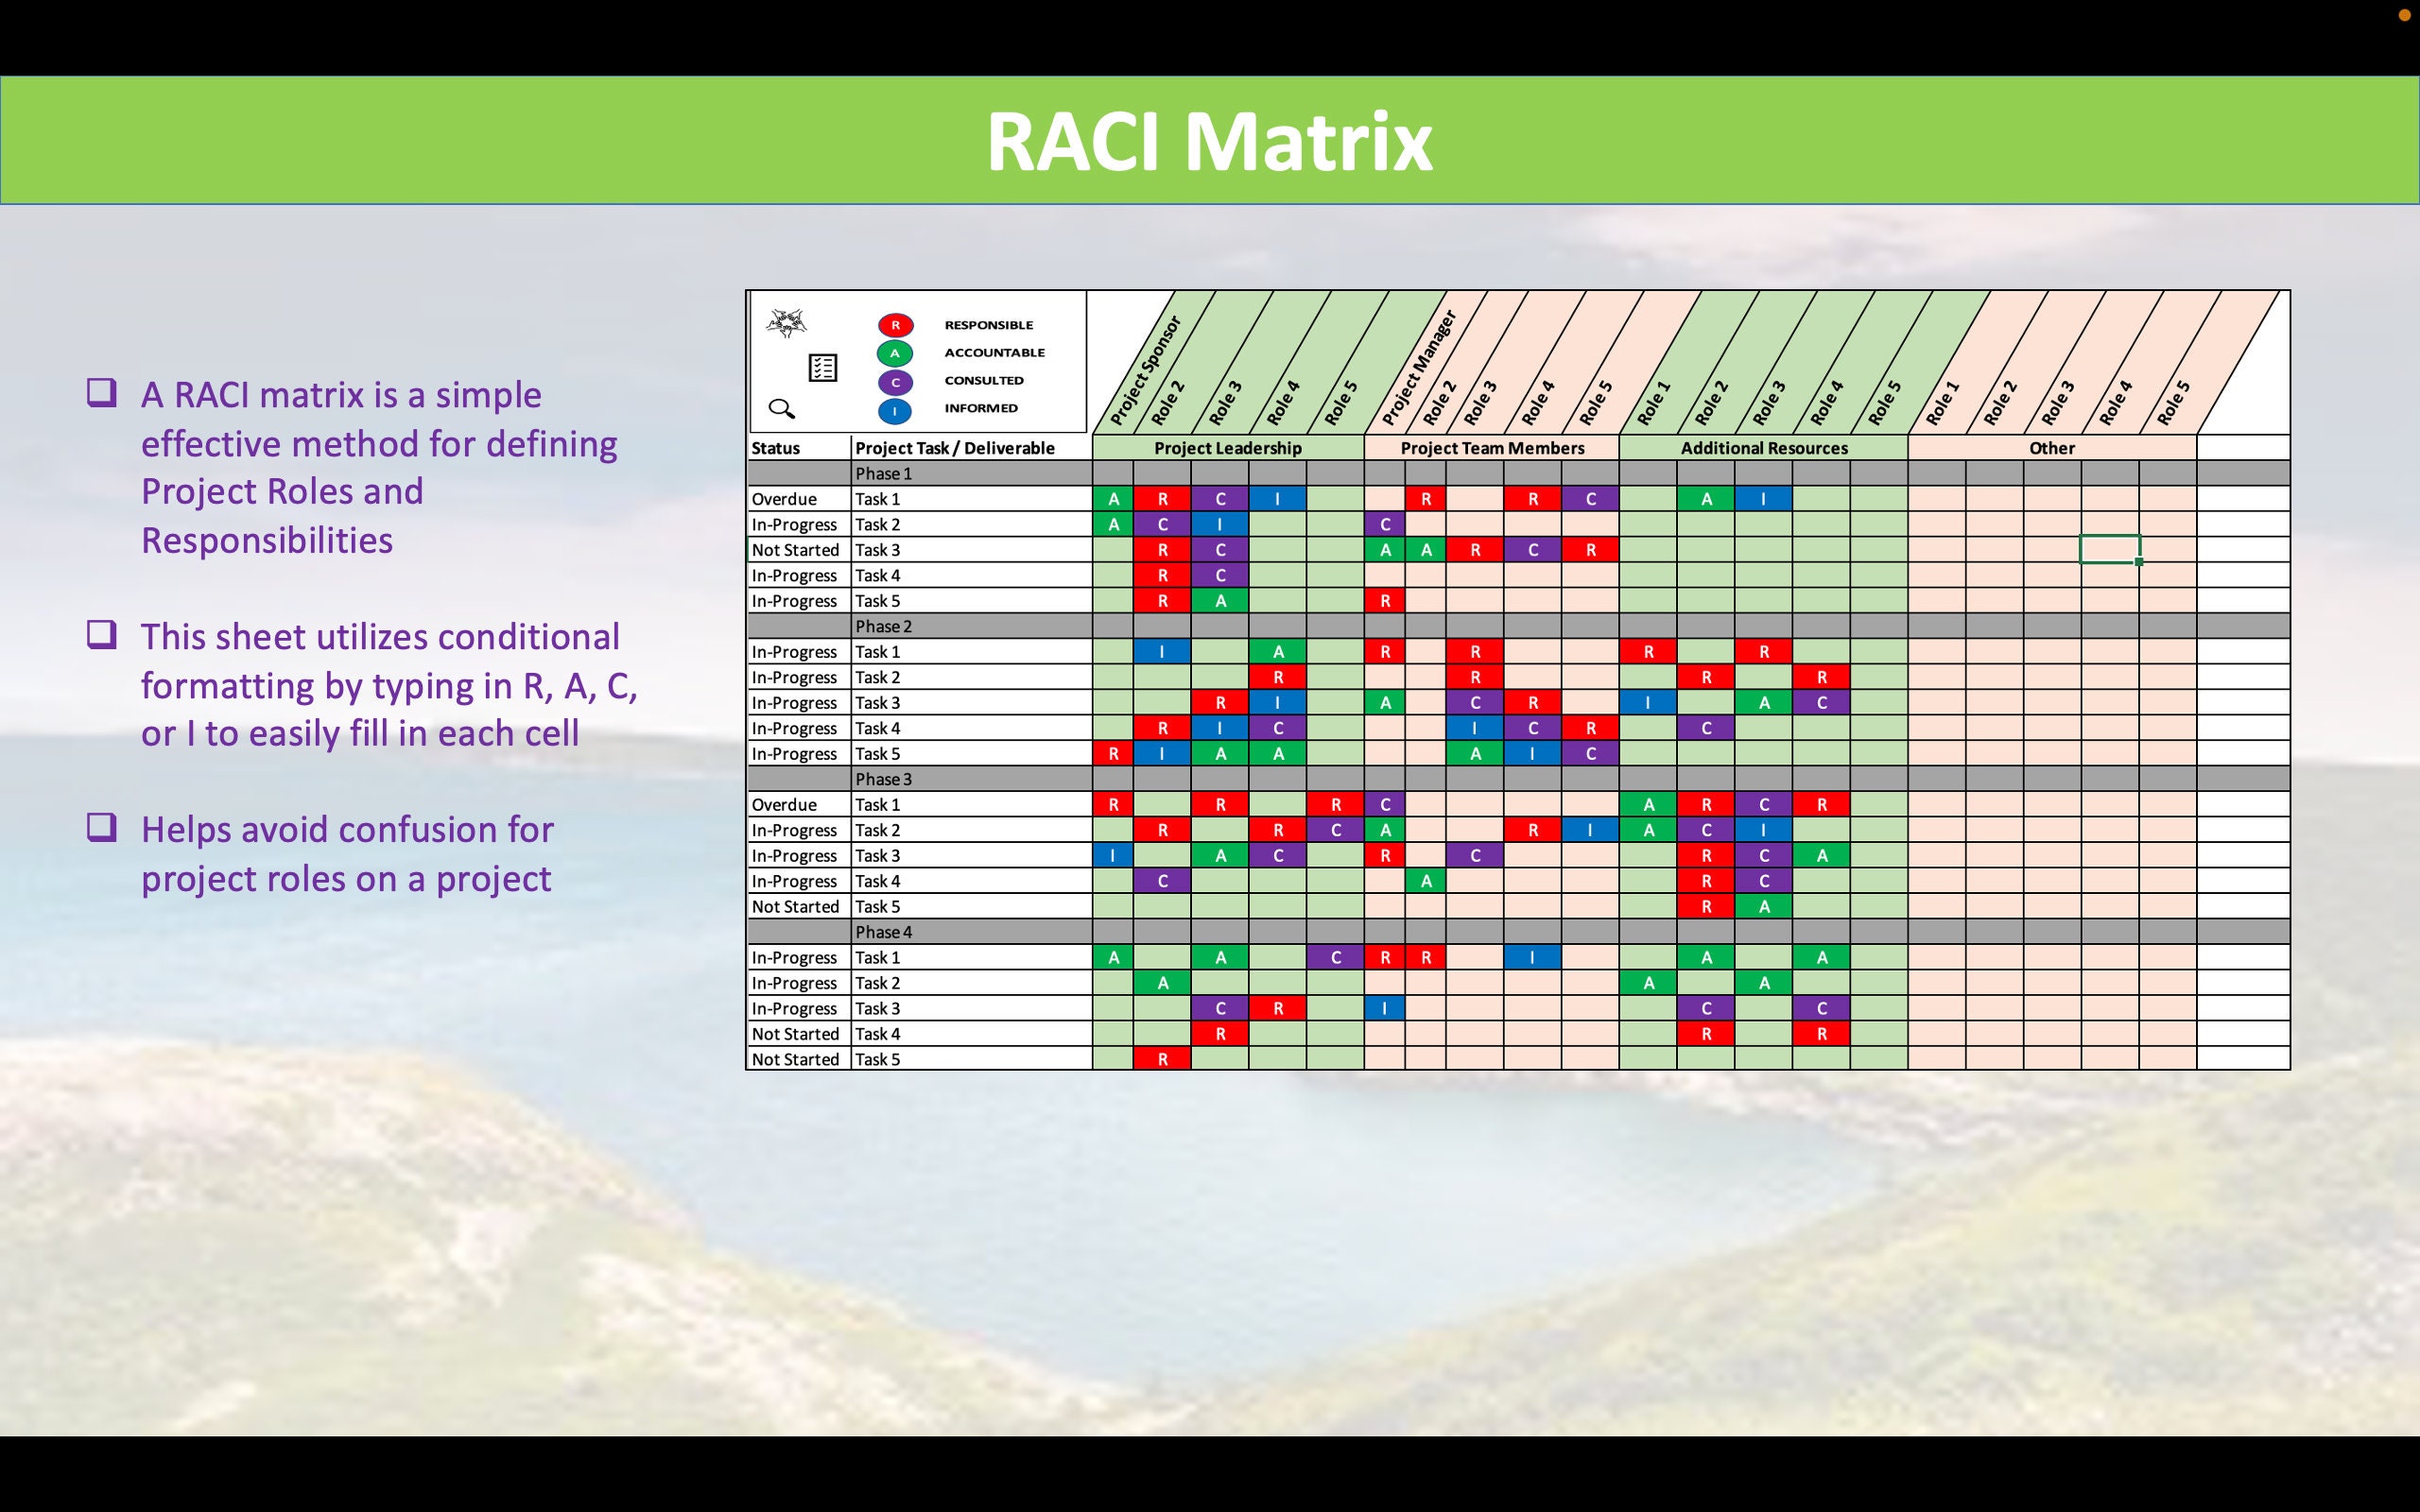Click the blue Informed legend circle

tap(895, 411)
